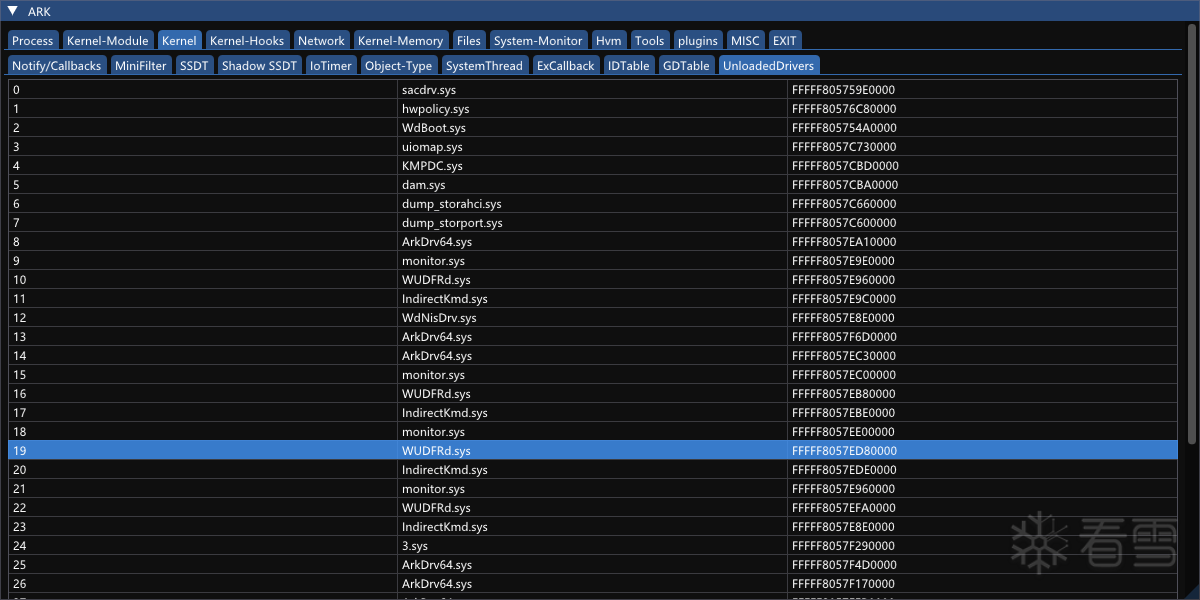Screen dimensions: 1200x600
Task: Switch to the Kernel-Module tab
Action: (107, 40)
